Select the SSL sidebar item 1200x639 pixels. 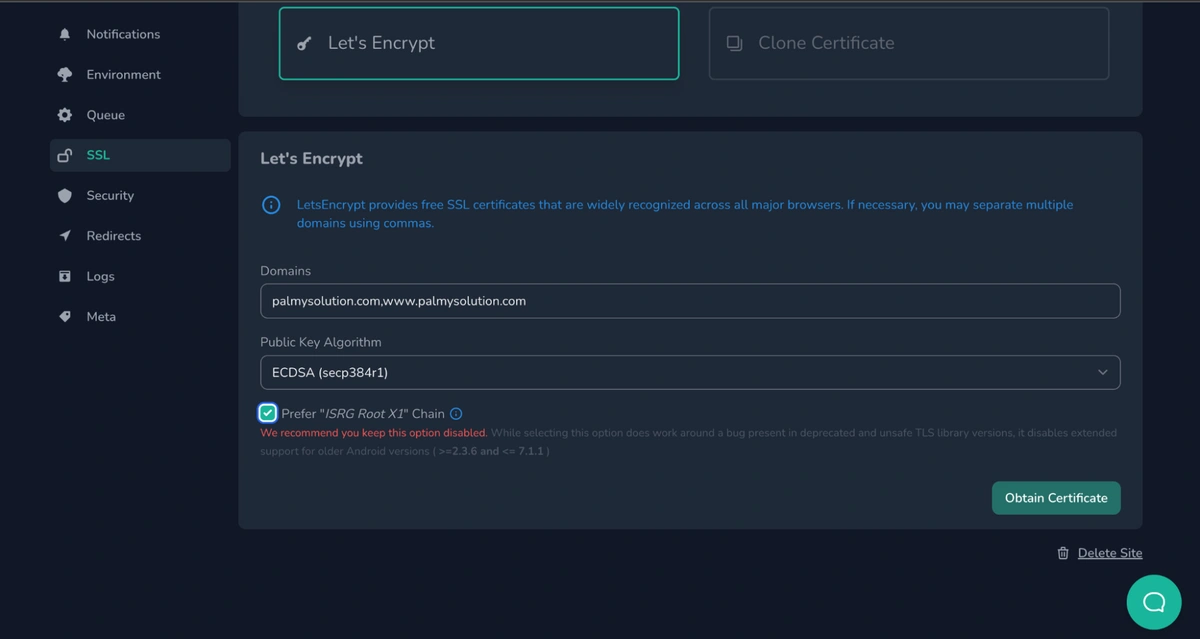point(140,155)
